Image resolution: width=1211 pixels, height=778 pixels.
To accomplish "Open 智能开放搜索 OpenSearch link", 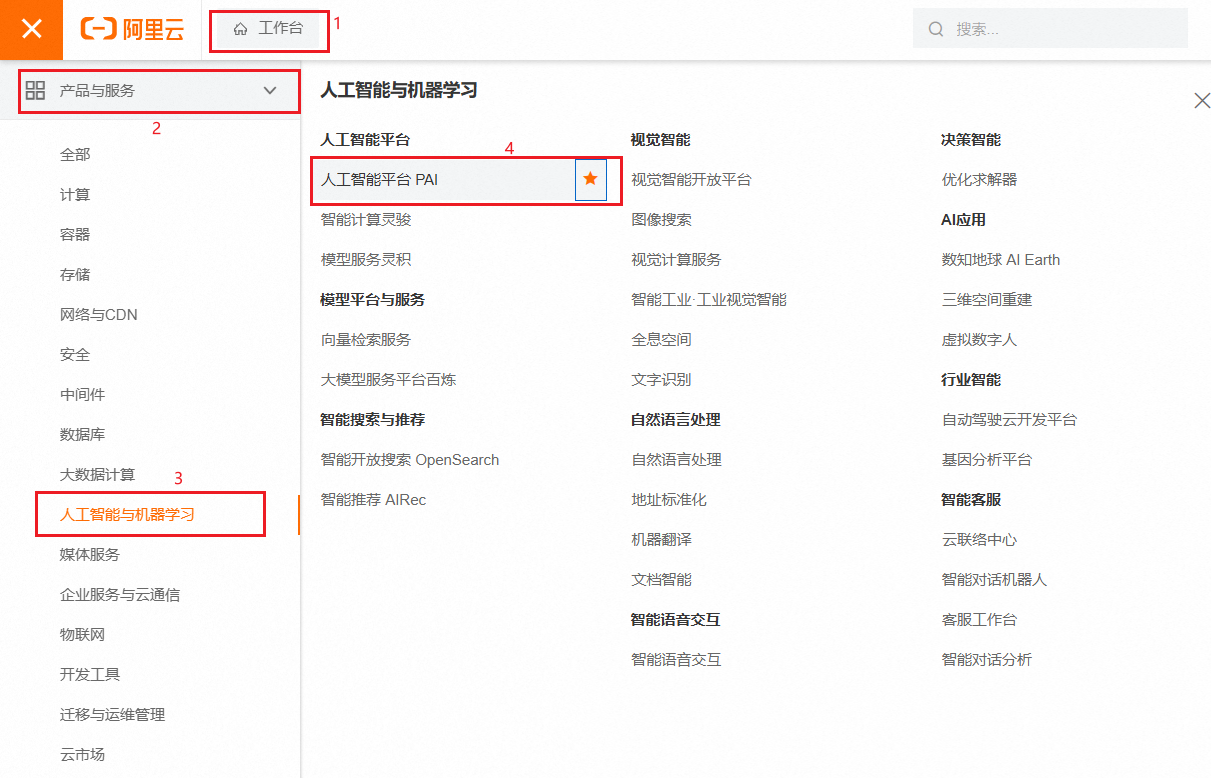I will point(410,460).
